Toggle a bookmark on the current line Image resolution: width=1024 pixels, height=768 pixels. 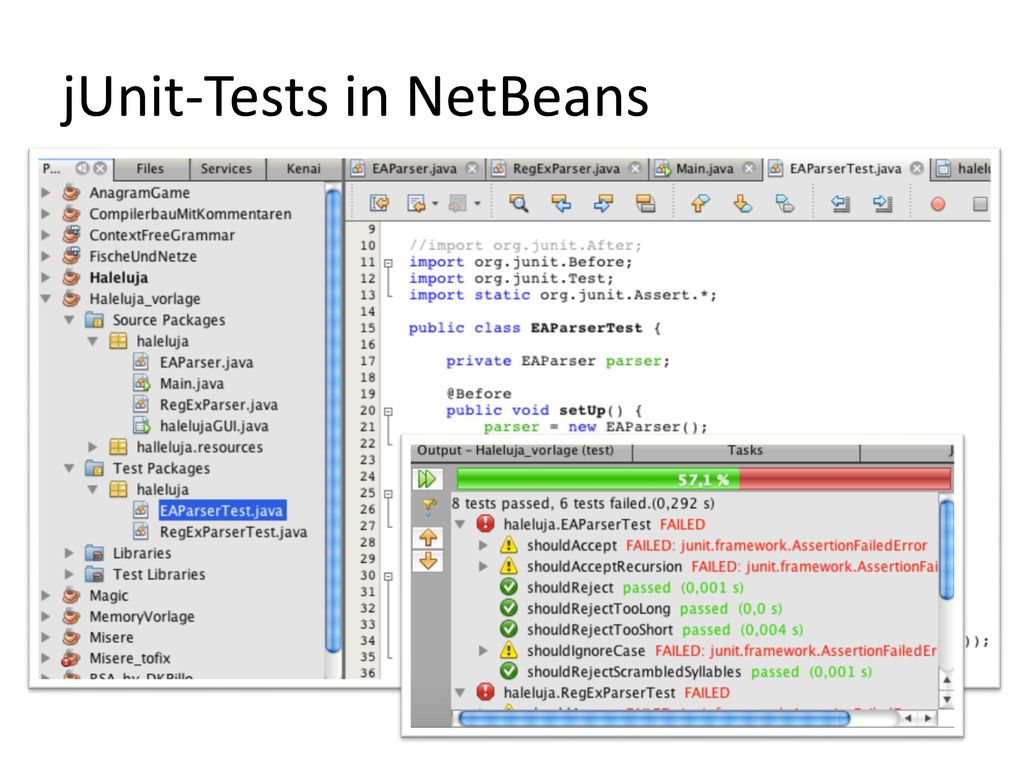coord(784,203)
